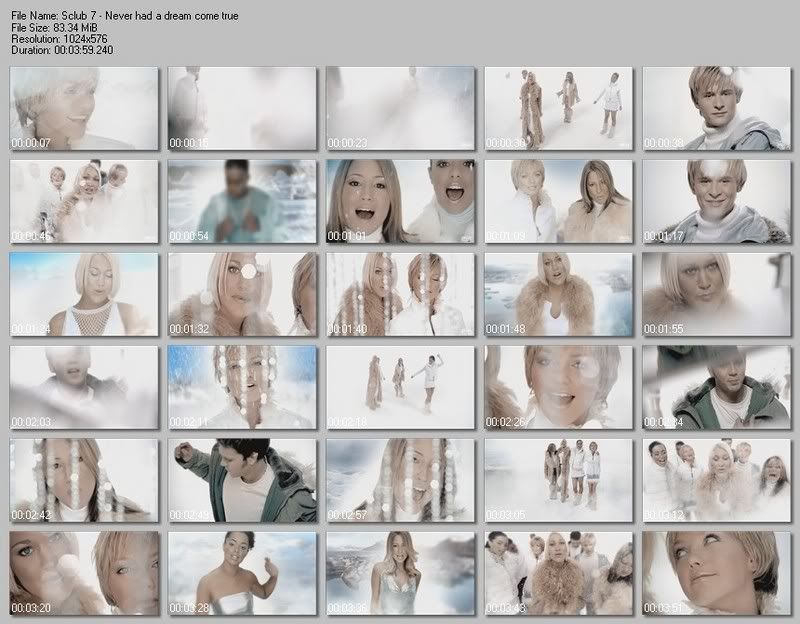Select the 00:00:30 thumbnail of three walkers
The height and width of the screenshot is (624, 800).
(x=559, y=108)
